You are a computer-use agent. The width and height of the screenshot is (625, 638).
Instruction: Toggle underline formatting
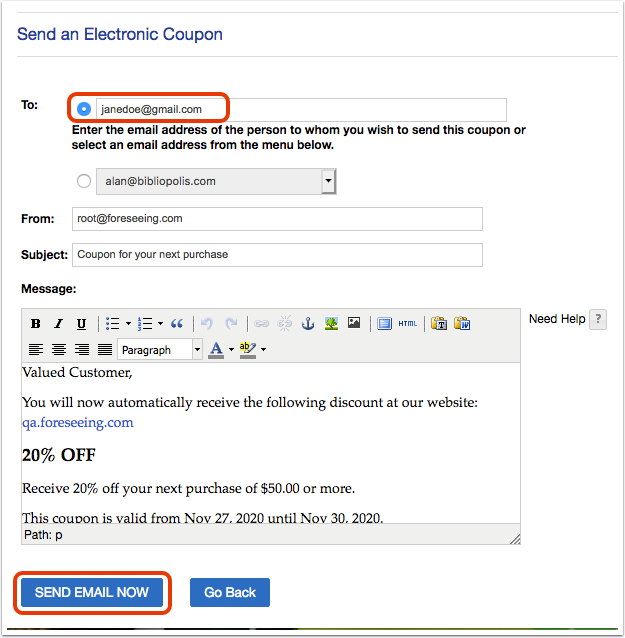click(x=81, y=324)
